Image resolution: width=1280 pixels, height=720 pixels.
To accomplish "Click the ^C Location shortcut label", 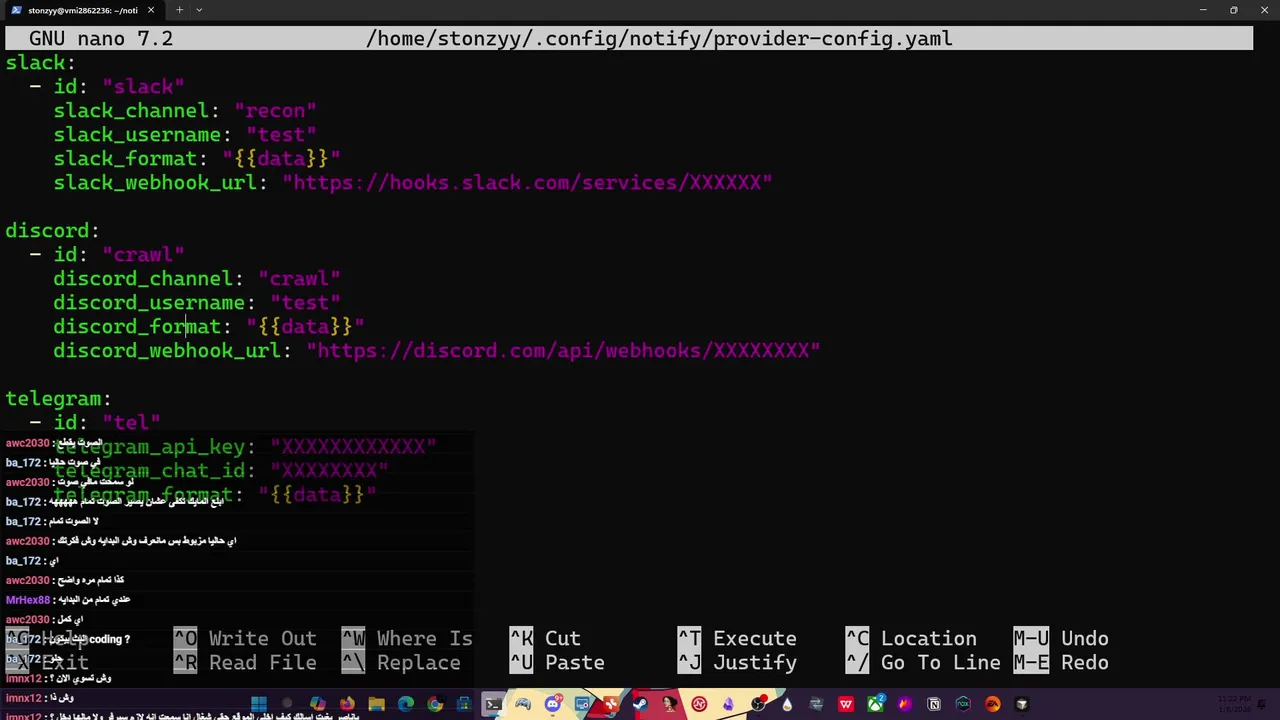I will (911, 639).
